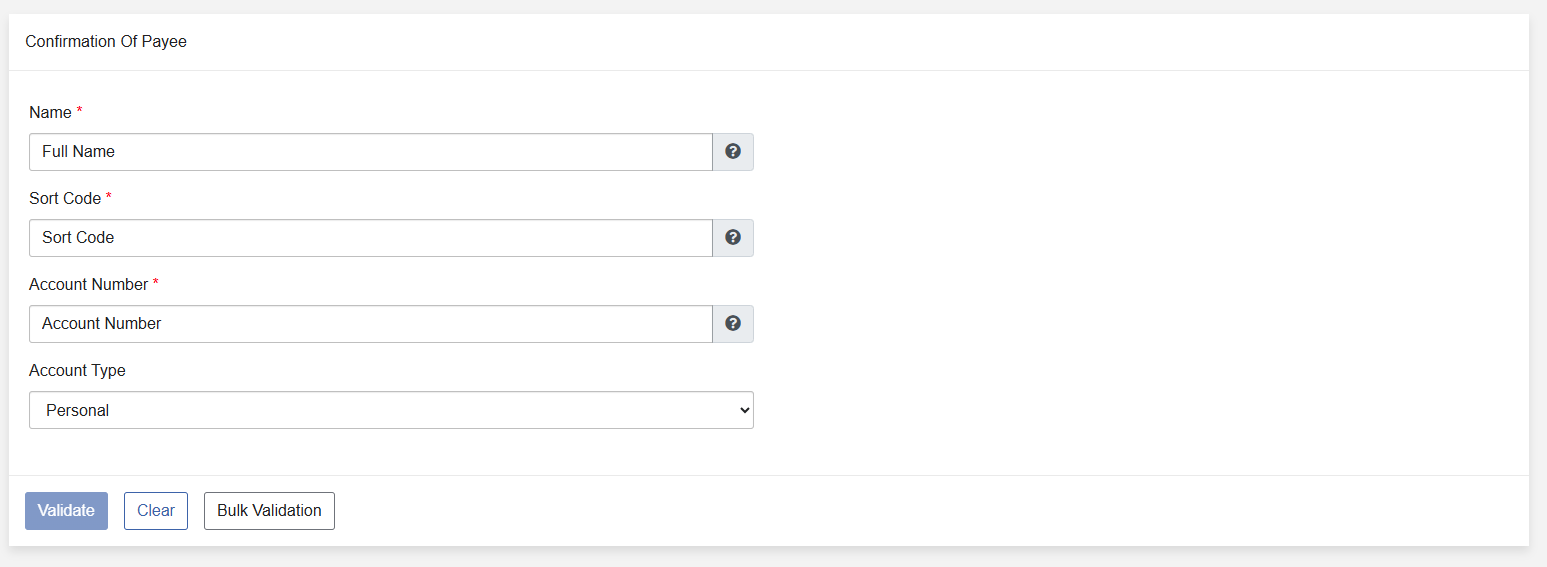Focus the Full Name input field
Image resolution: width=1547 pixels, height=567 pixels.
click(x=371, y=152)
